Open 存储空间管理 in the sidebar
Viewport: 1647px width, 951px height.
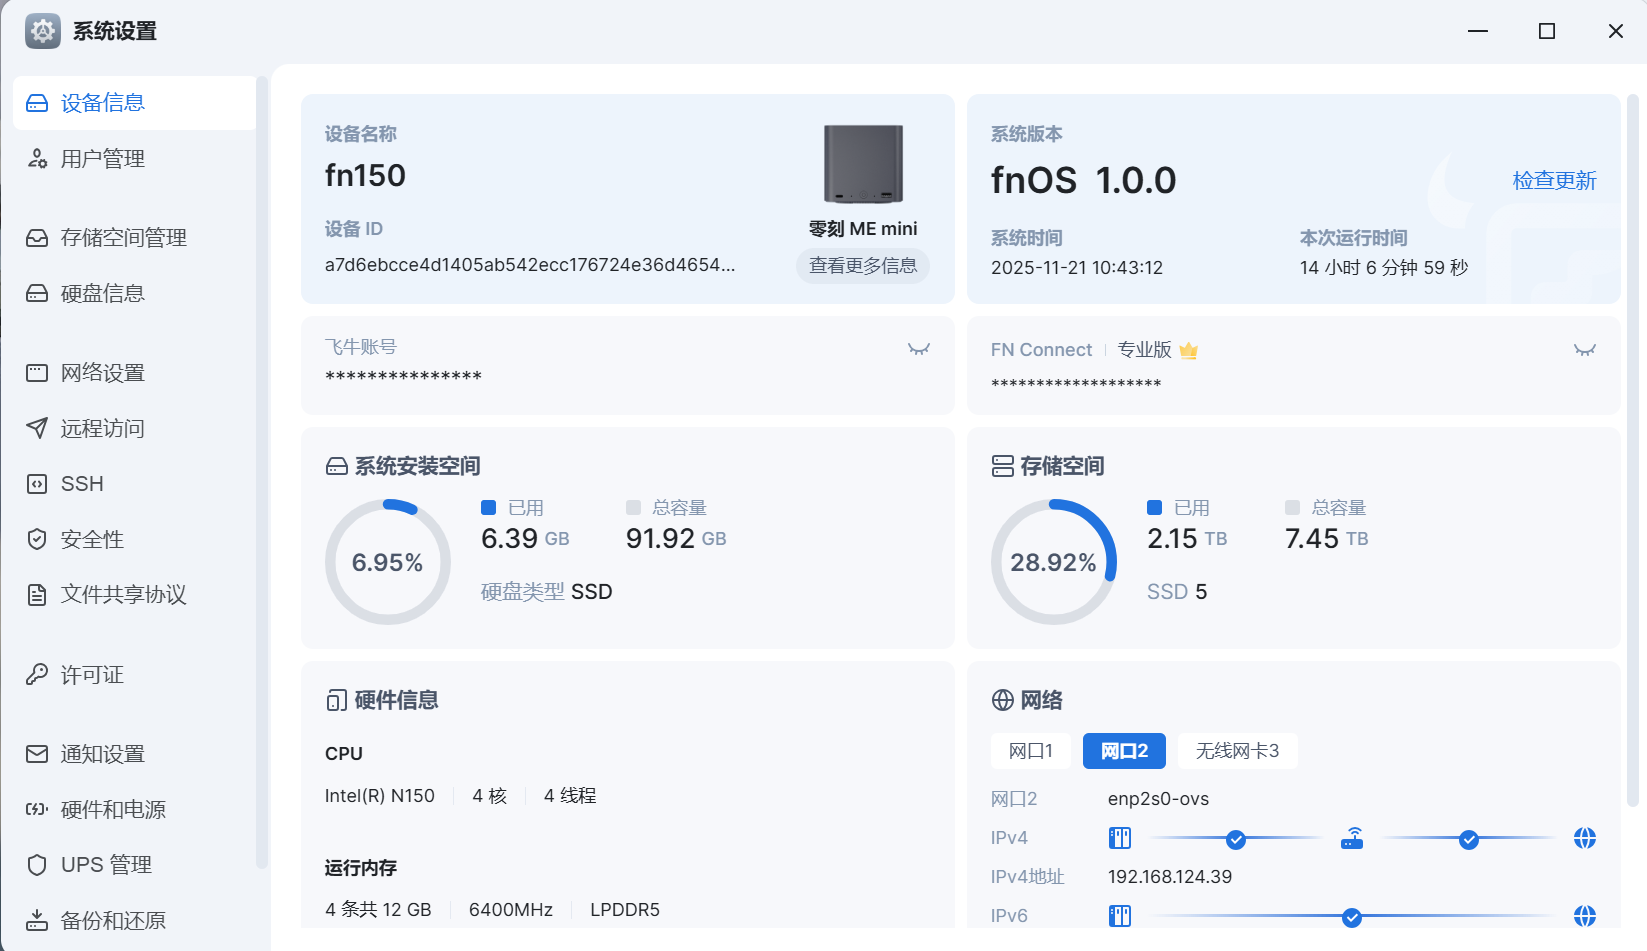point(134,238)
